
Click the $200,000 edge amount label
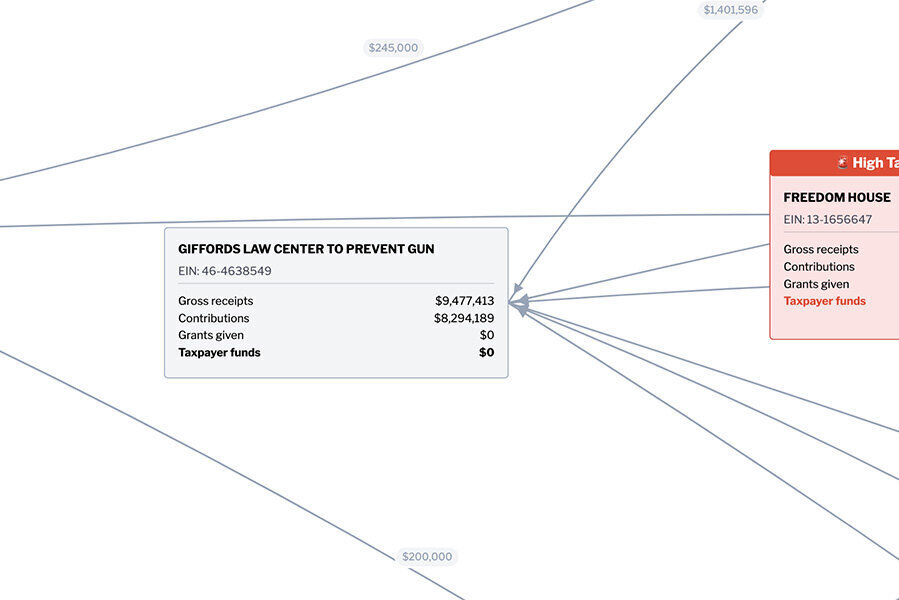pos(427,556)
